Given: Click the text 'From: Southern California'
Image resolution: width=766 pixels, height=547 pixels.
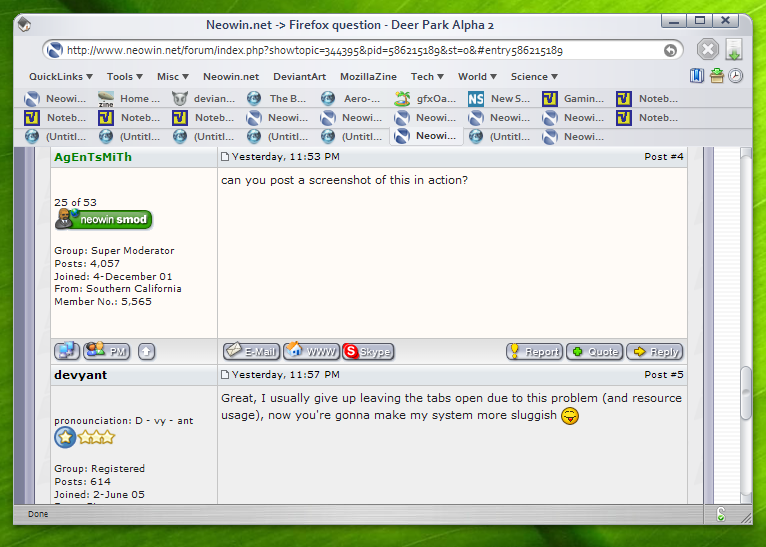Looking at the screenshot, I should click(118, 289).
